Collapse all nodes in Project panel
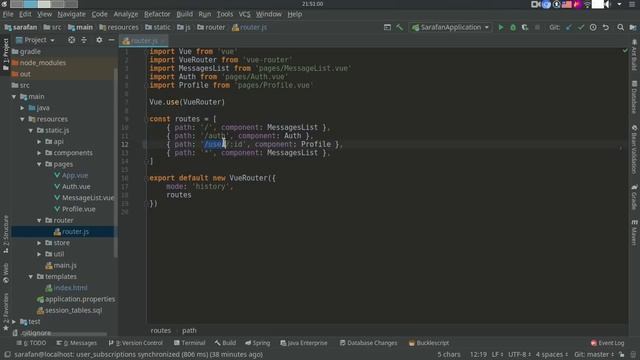Viewport: 640px width, 360px height. (84, 40)
